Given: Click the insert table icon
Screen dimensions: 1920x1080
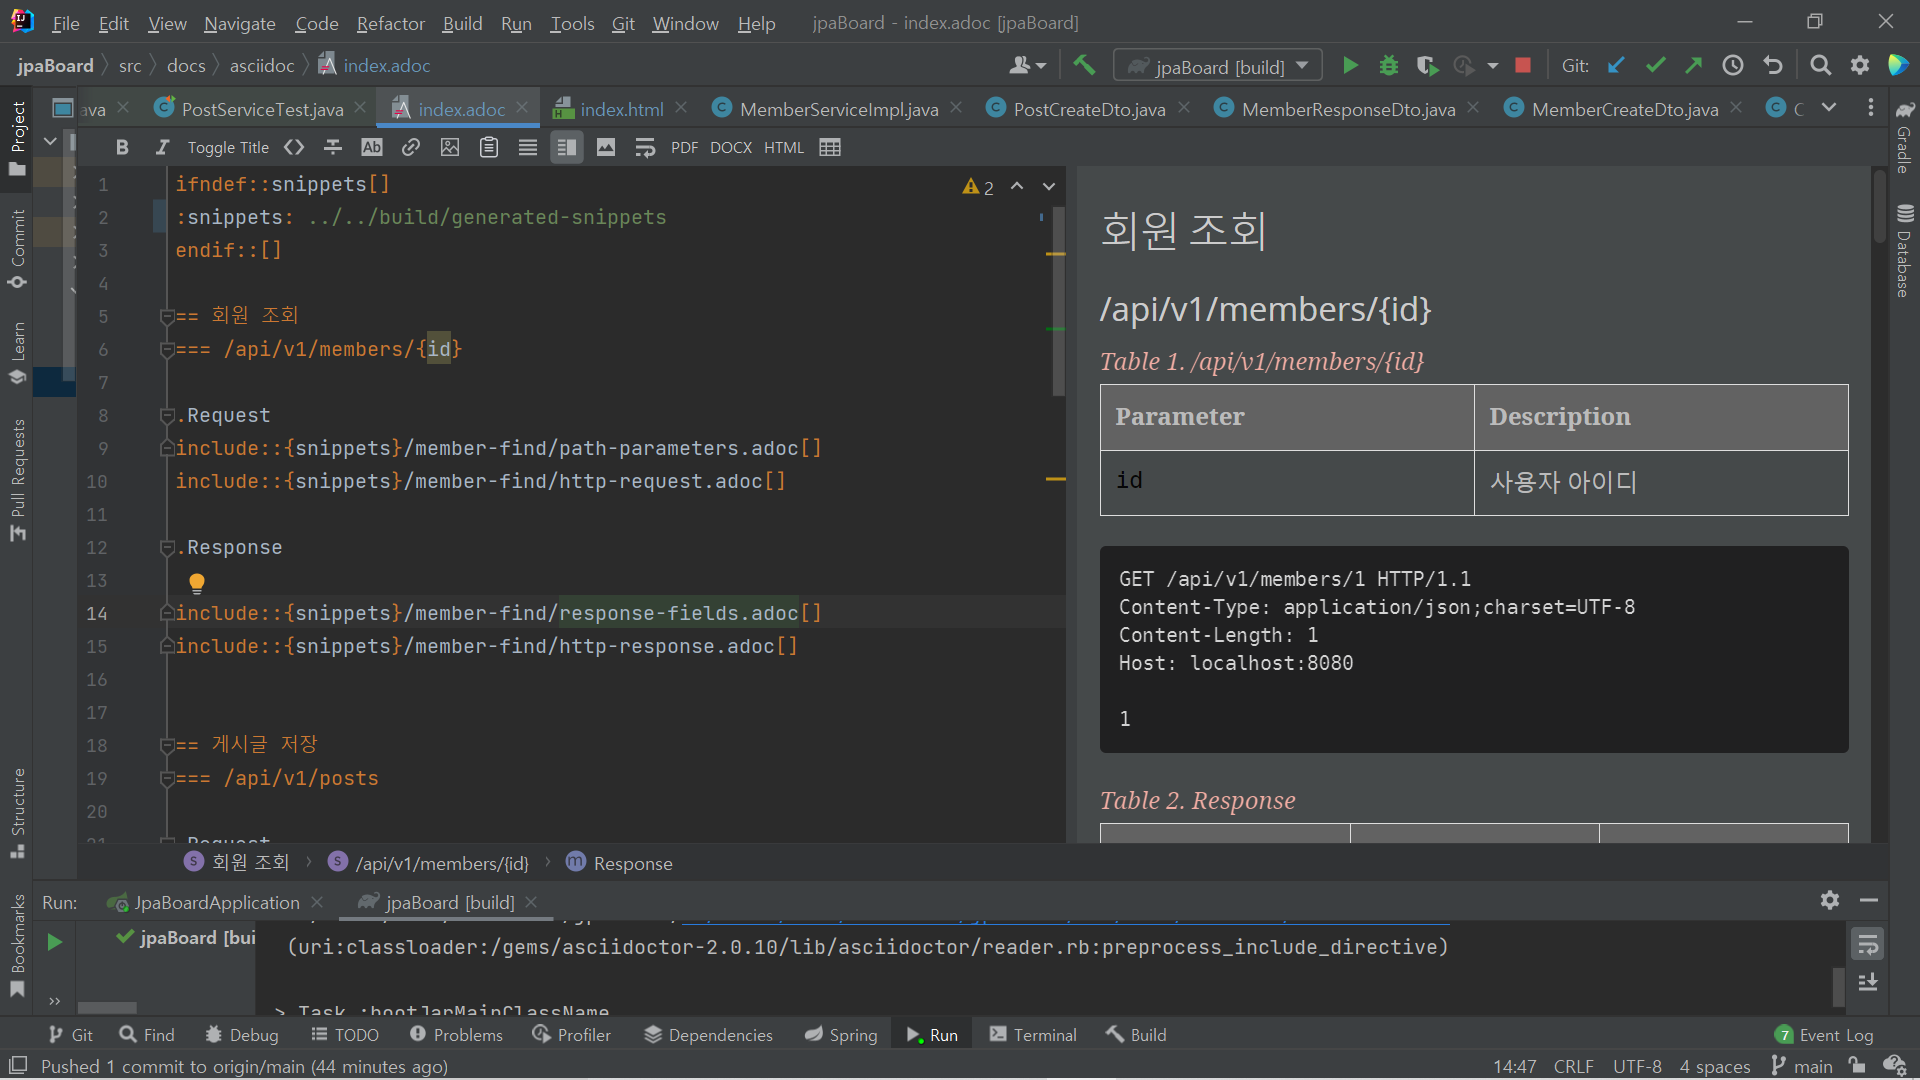Looking at the screenshot, I should tap(829, 148).
